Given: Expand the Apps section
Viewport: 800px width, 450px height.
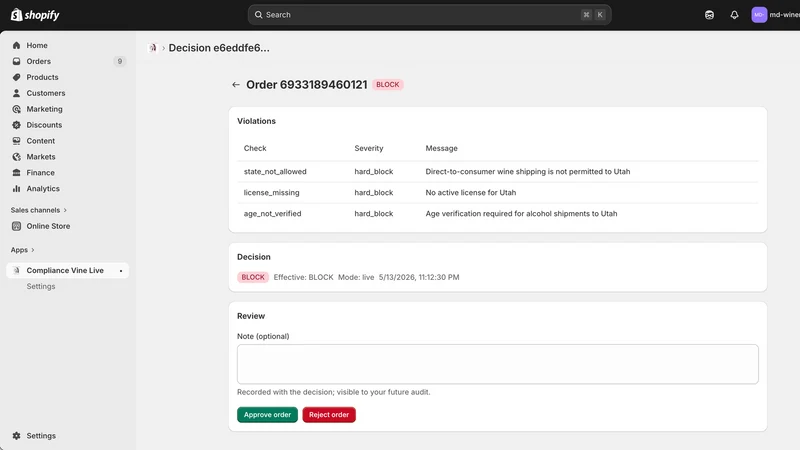Looking at the screenshot, I should [x=22, y=250].
